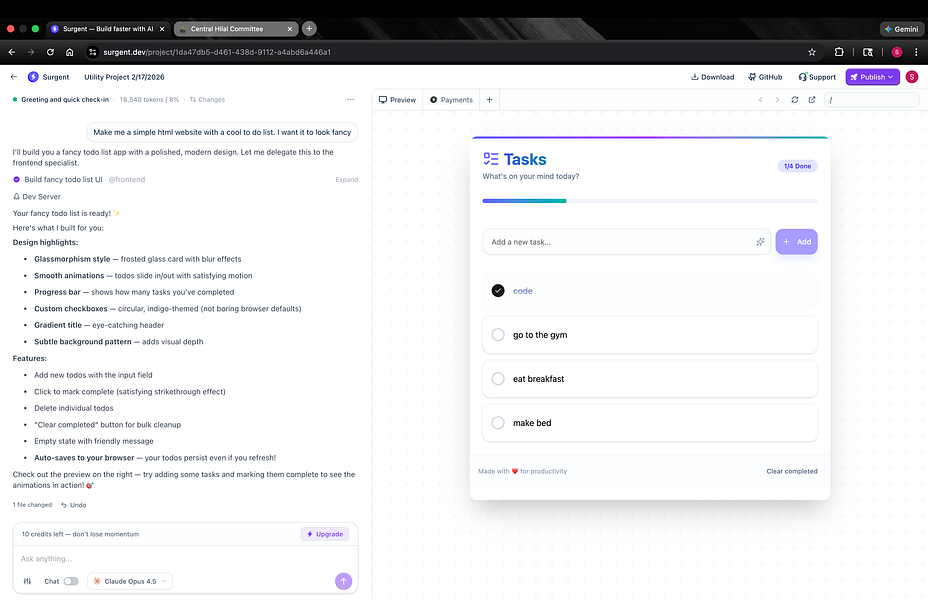Check the eat breakfast task
This screenshot has height=600, width=928.
[498, 379]
